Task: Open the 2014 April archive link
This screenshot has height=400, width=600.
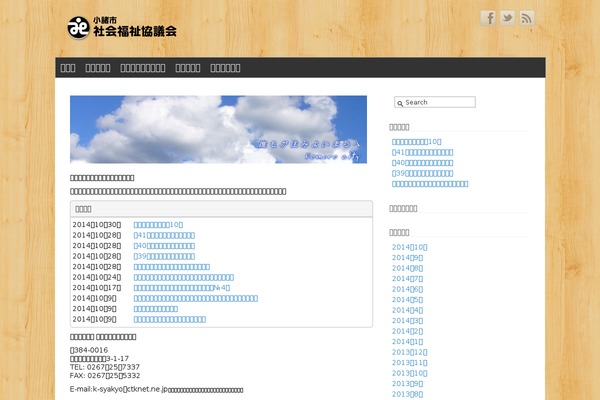Action: tap(408, 310)
